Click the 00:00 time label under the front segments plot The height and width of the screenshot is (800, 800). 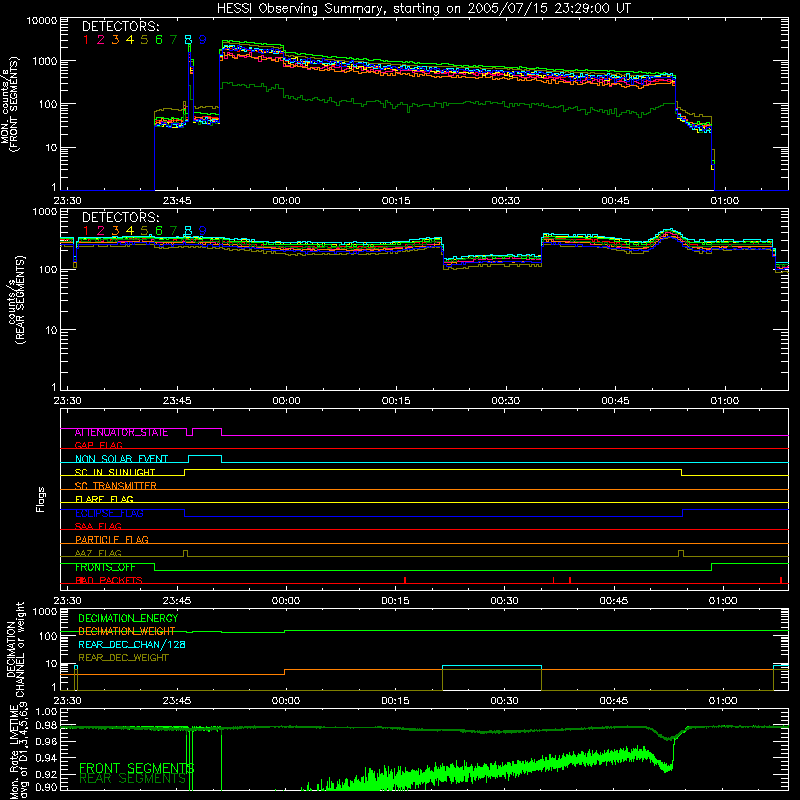(286, 201)
